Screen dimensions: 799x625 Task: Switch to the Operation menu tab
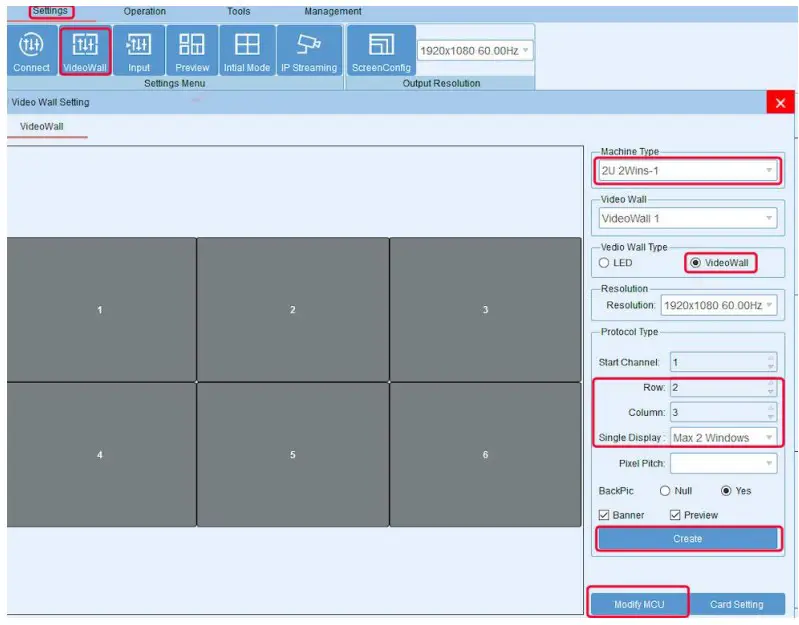click(145, 11)
